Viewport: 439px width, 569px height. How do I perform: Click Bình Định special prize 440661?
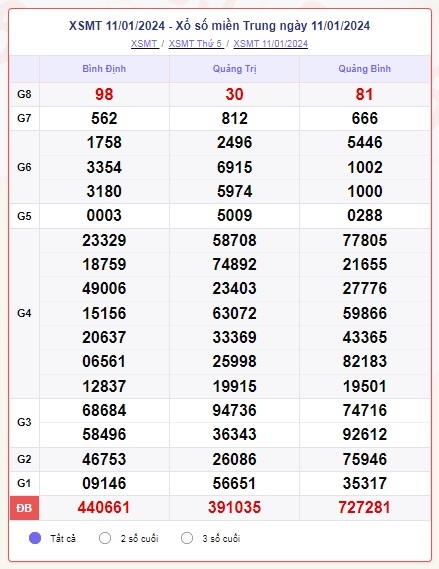104,507
